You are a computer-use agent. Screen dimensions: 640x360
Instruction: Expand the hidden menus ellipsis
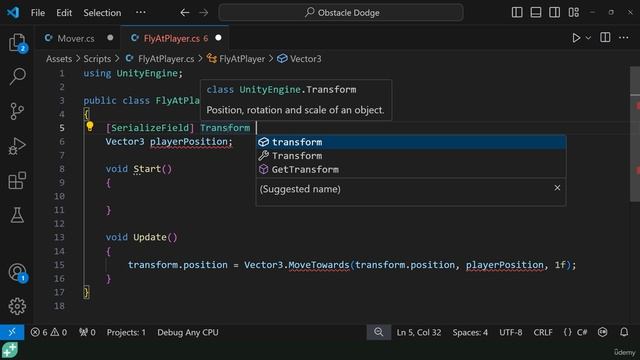(141, 12)
